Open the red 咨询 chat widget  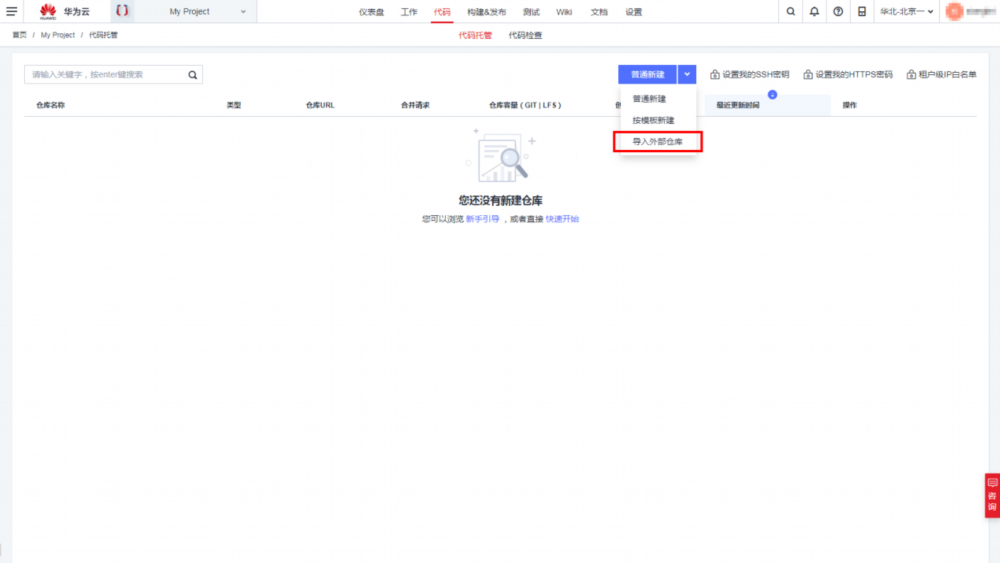pyautogui.click(x=992, y=495)
